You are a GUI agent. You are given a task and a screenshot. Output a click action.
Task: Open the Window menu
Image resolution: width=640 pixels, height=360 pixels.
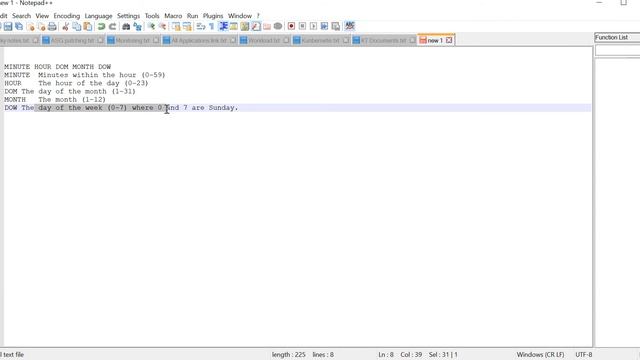click(x=240, y=16)
